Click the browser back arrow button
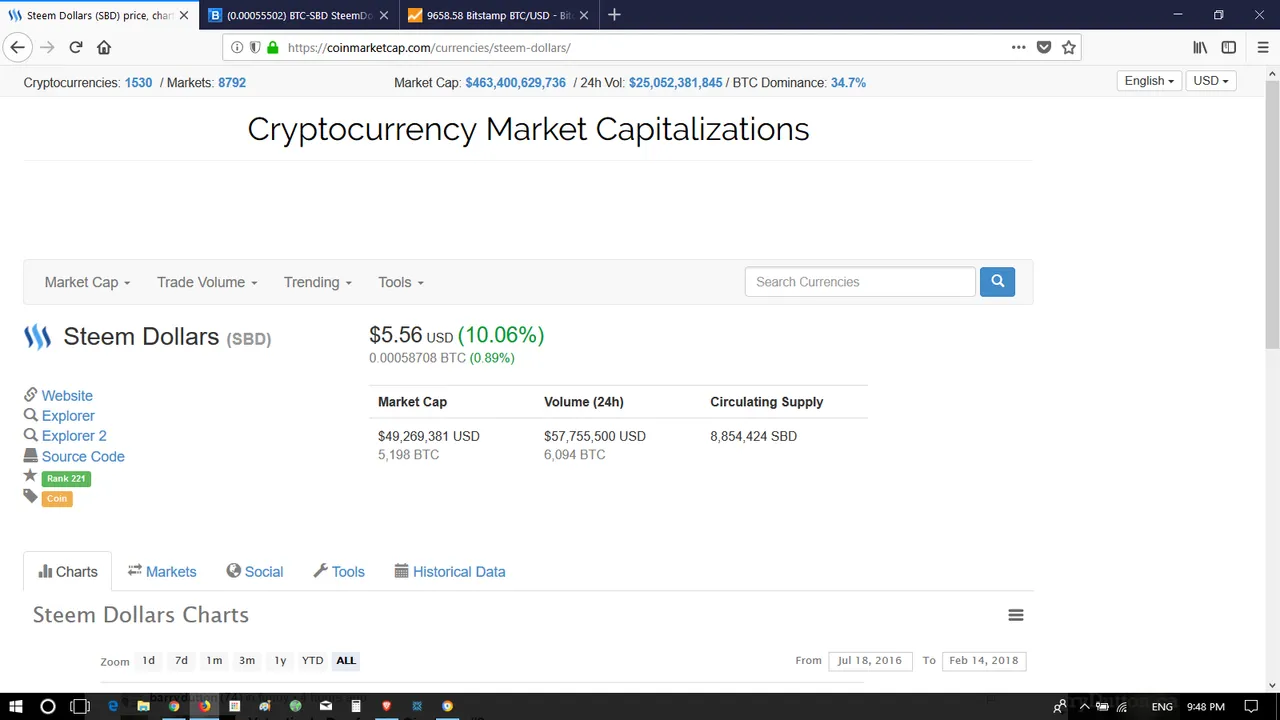Image resolution: width=1280 pixels, height=720 pixels. coord(17,47)
